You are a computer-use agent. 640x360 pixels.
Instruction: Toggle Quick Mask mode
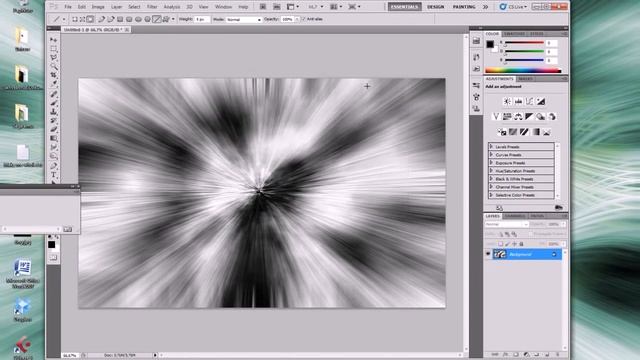[x=53, y=257]
